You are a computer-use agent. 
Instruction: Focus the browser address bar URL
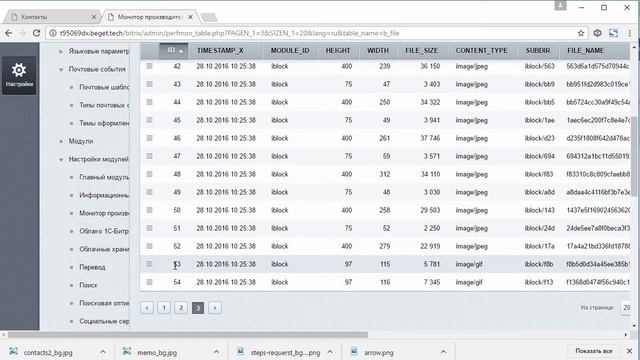(229, 33)
